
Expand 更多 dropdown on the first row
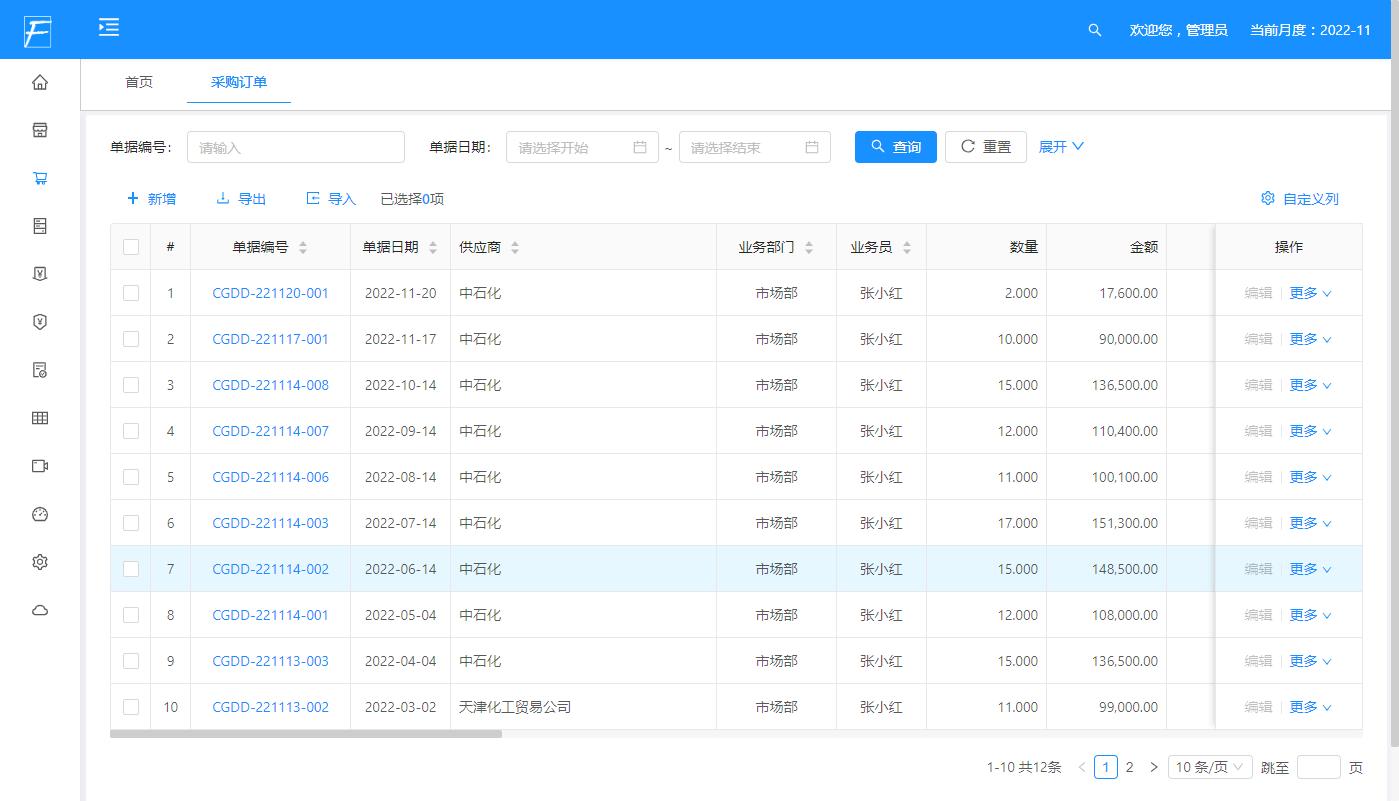click(1310, 292)
